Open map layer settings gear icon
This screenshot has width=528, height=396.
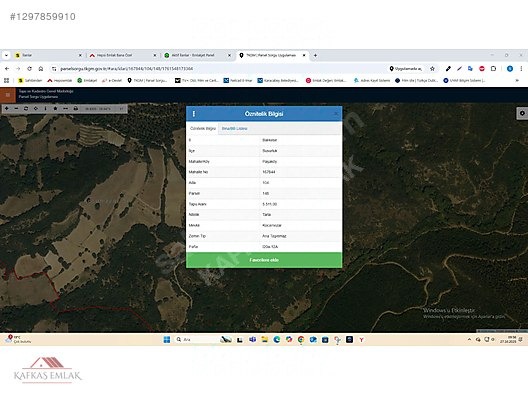[x=522, y=113]
